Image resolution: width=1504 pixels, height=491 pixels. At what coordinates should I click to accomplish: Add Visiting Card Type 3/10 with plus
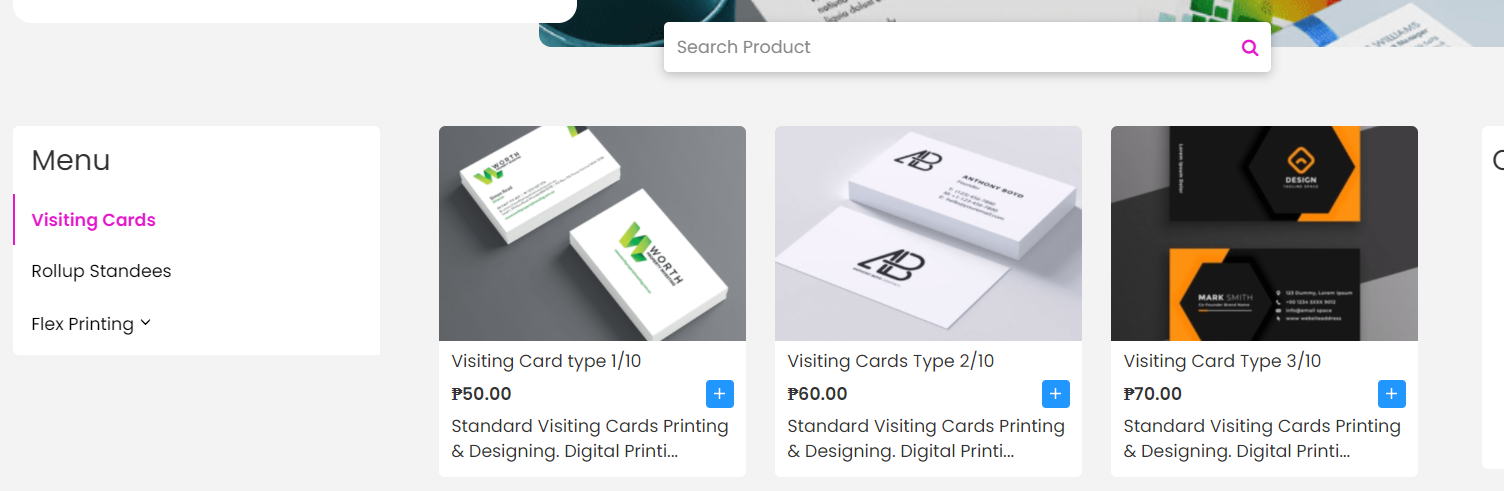pyautogui.click(x=1392, y=394)
